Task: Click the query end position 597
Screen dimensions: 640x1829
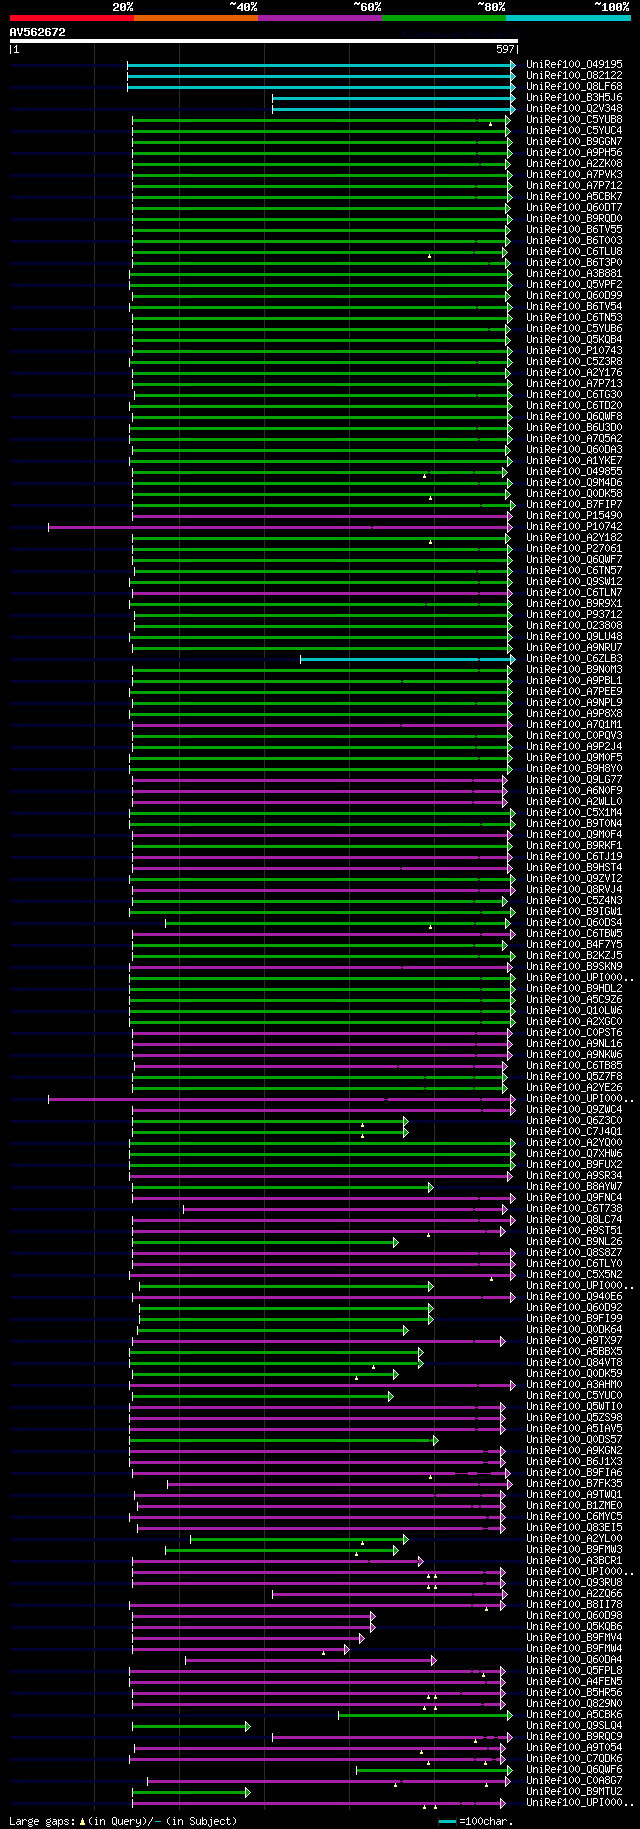Action: pyautogui.click(x=505, y=49)
